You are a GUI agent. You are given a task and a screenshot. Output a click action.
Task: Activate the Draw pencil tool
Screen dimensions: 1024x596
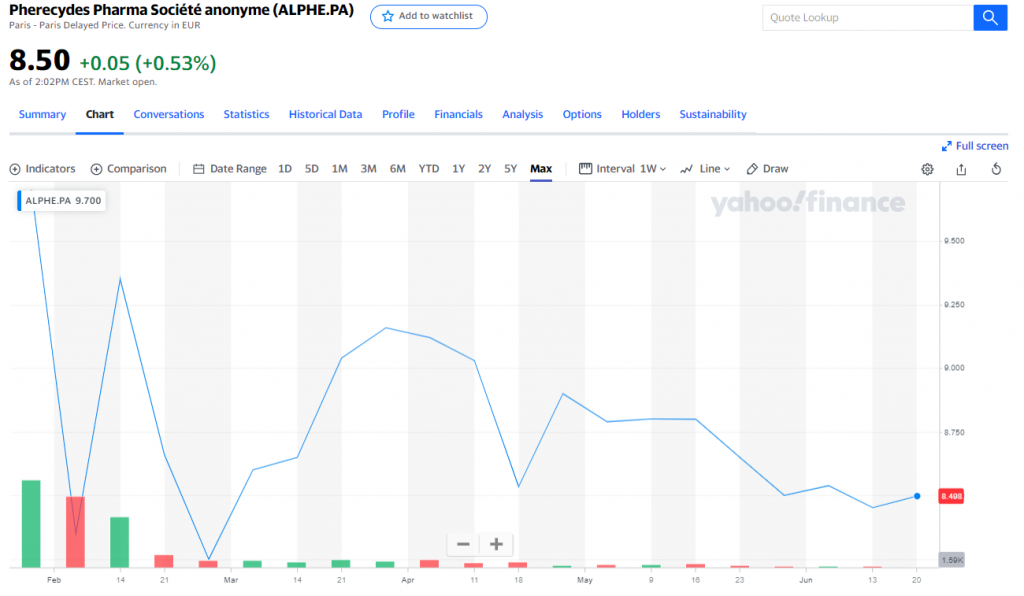767,169
